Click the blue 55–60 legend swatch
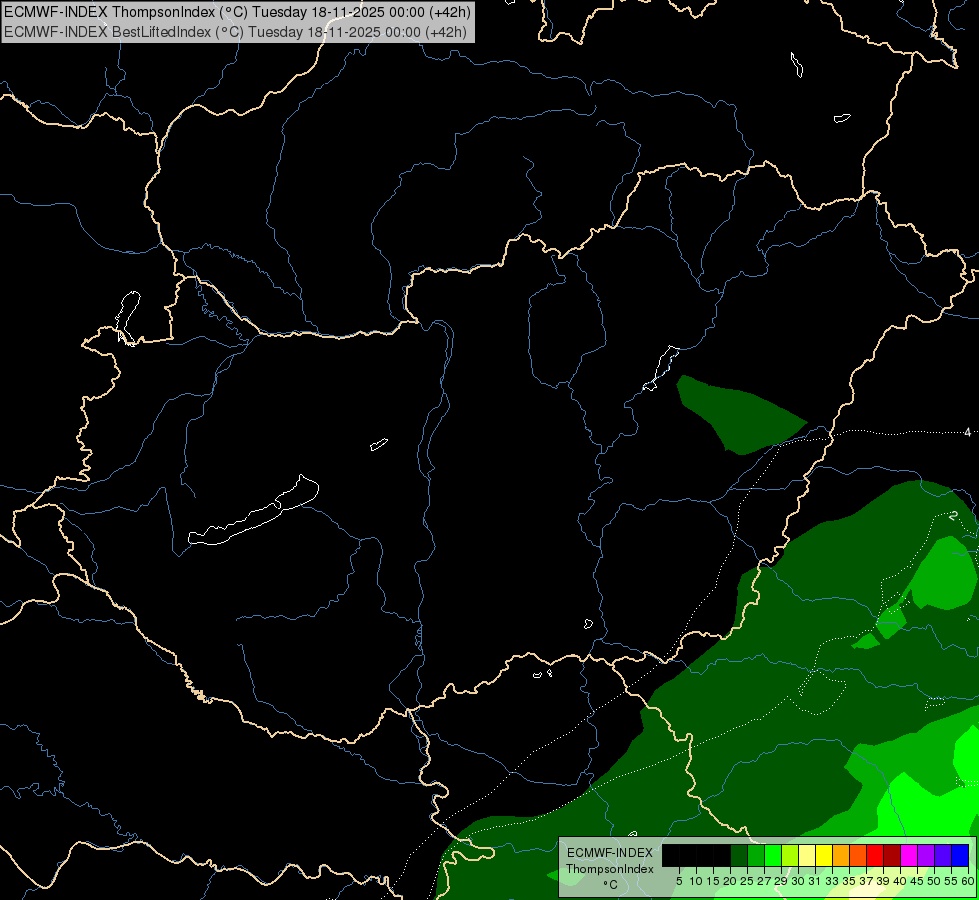The image size is (979, 900). coord(960,855)
